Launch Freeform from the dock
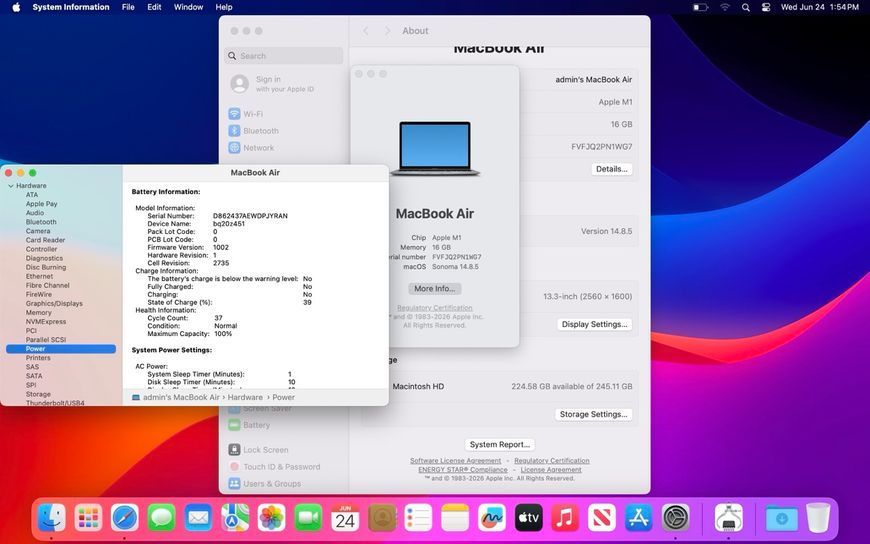Image resolution: width=870 pixels, height=544 pixels. (x=492, y=518)
